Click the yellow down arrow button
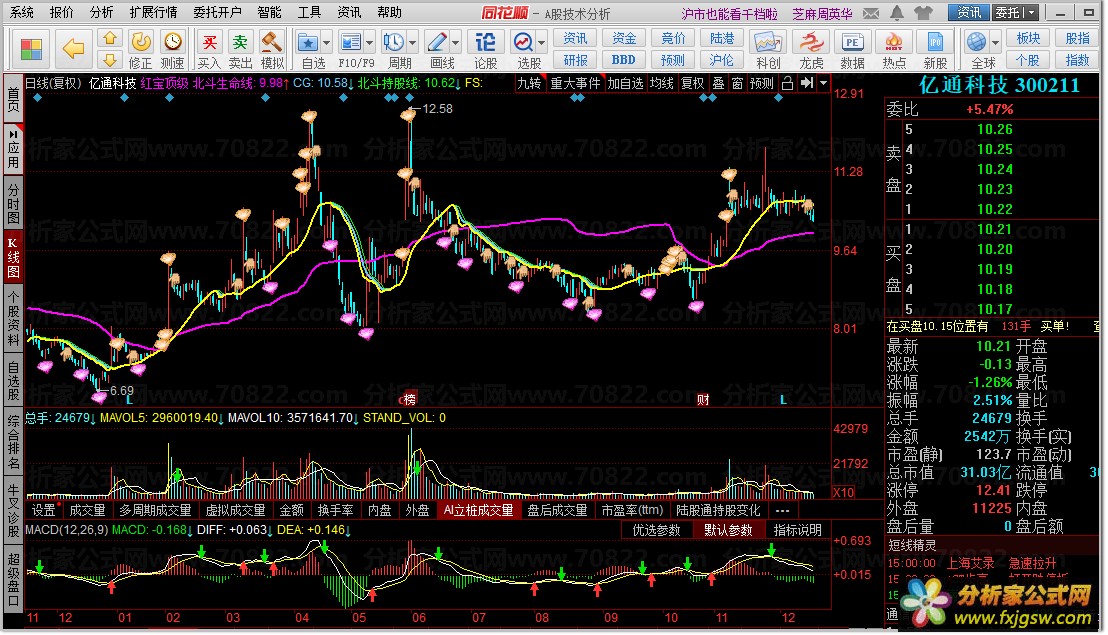1108x635 pixels. click(x=110, y=59)
